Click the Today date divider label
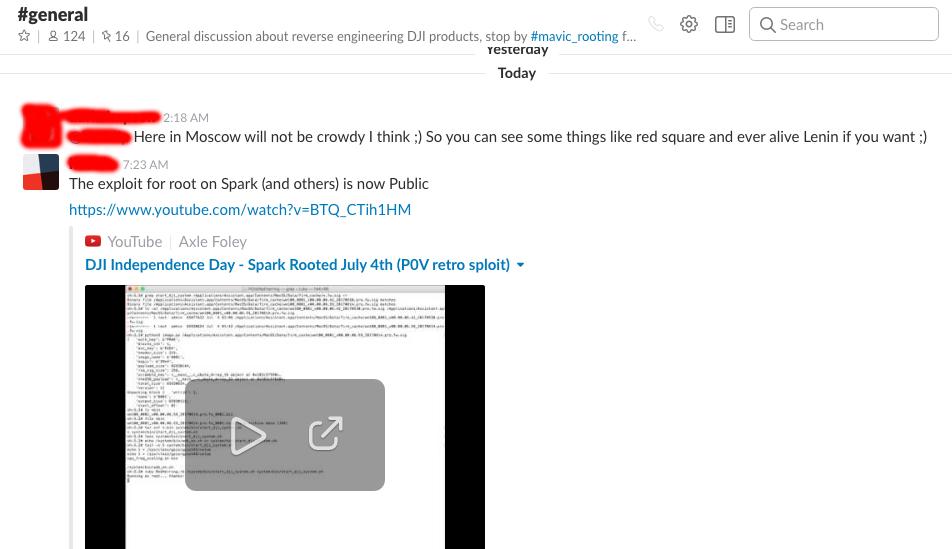This screenshot has height=549, width=952. pos(517,73)
